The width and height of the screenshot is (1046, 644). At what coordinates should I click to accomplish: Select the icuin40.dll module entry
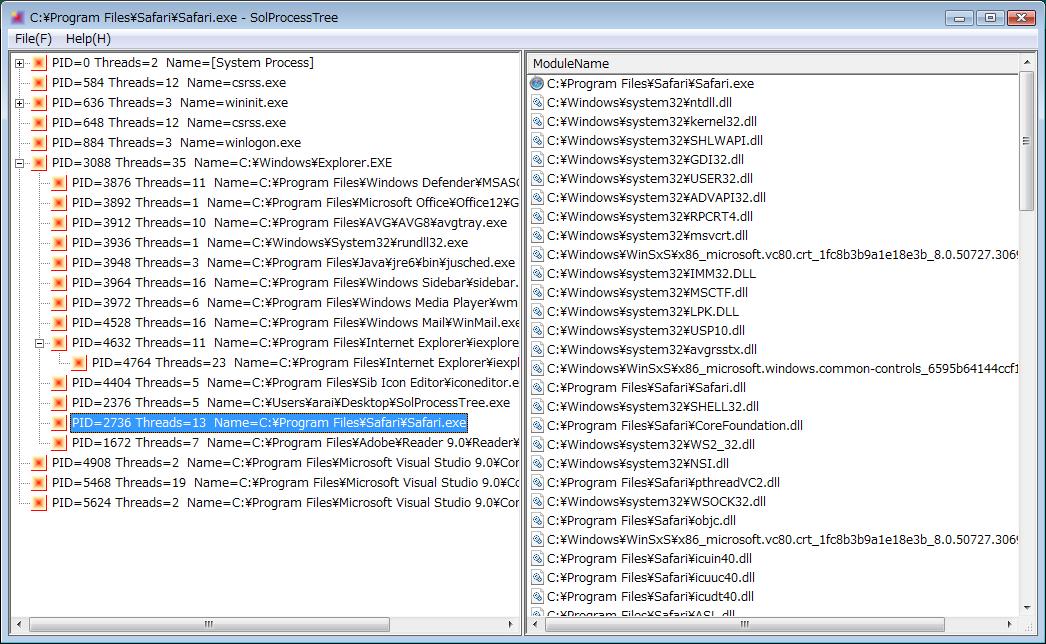(649, 559)
